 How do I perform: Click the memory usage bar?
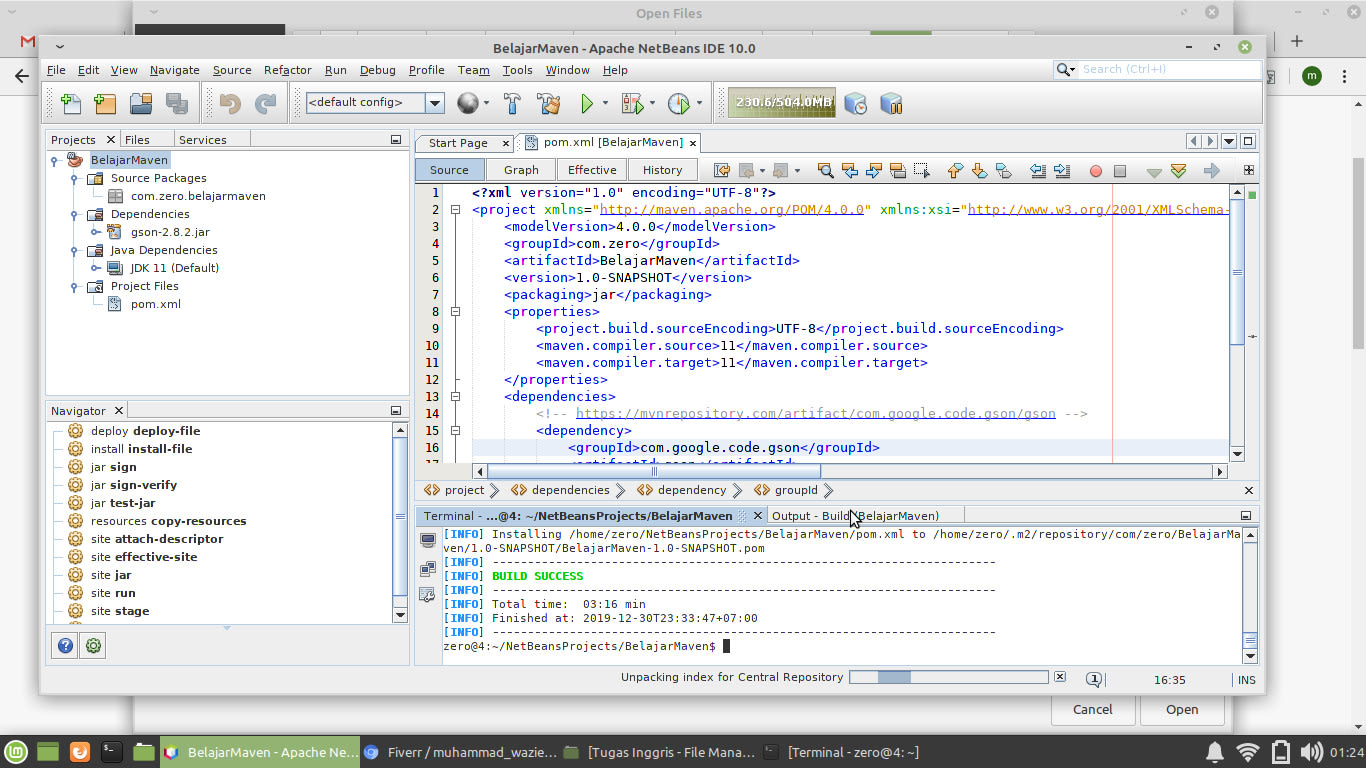pyautogui.click(x=782, y=103)
